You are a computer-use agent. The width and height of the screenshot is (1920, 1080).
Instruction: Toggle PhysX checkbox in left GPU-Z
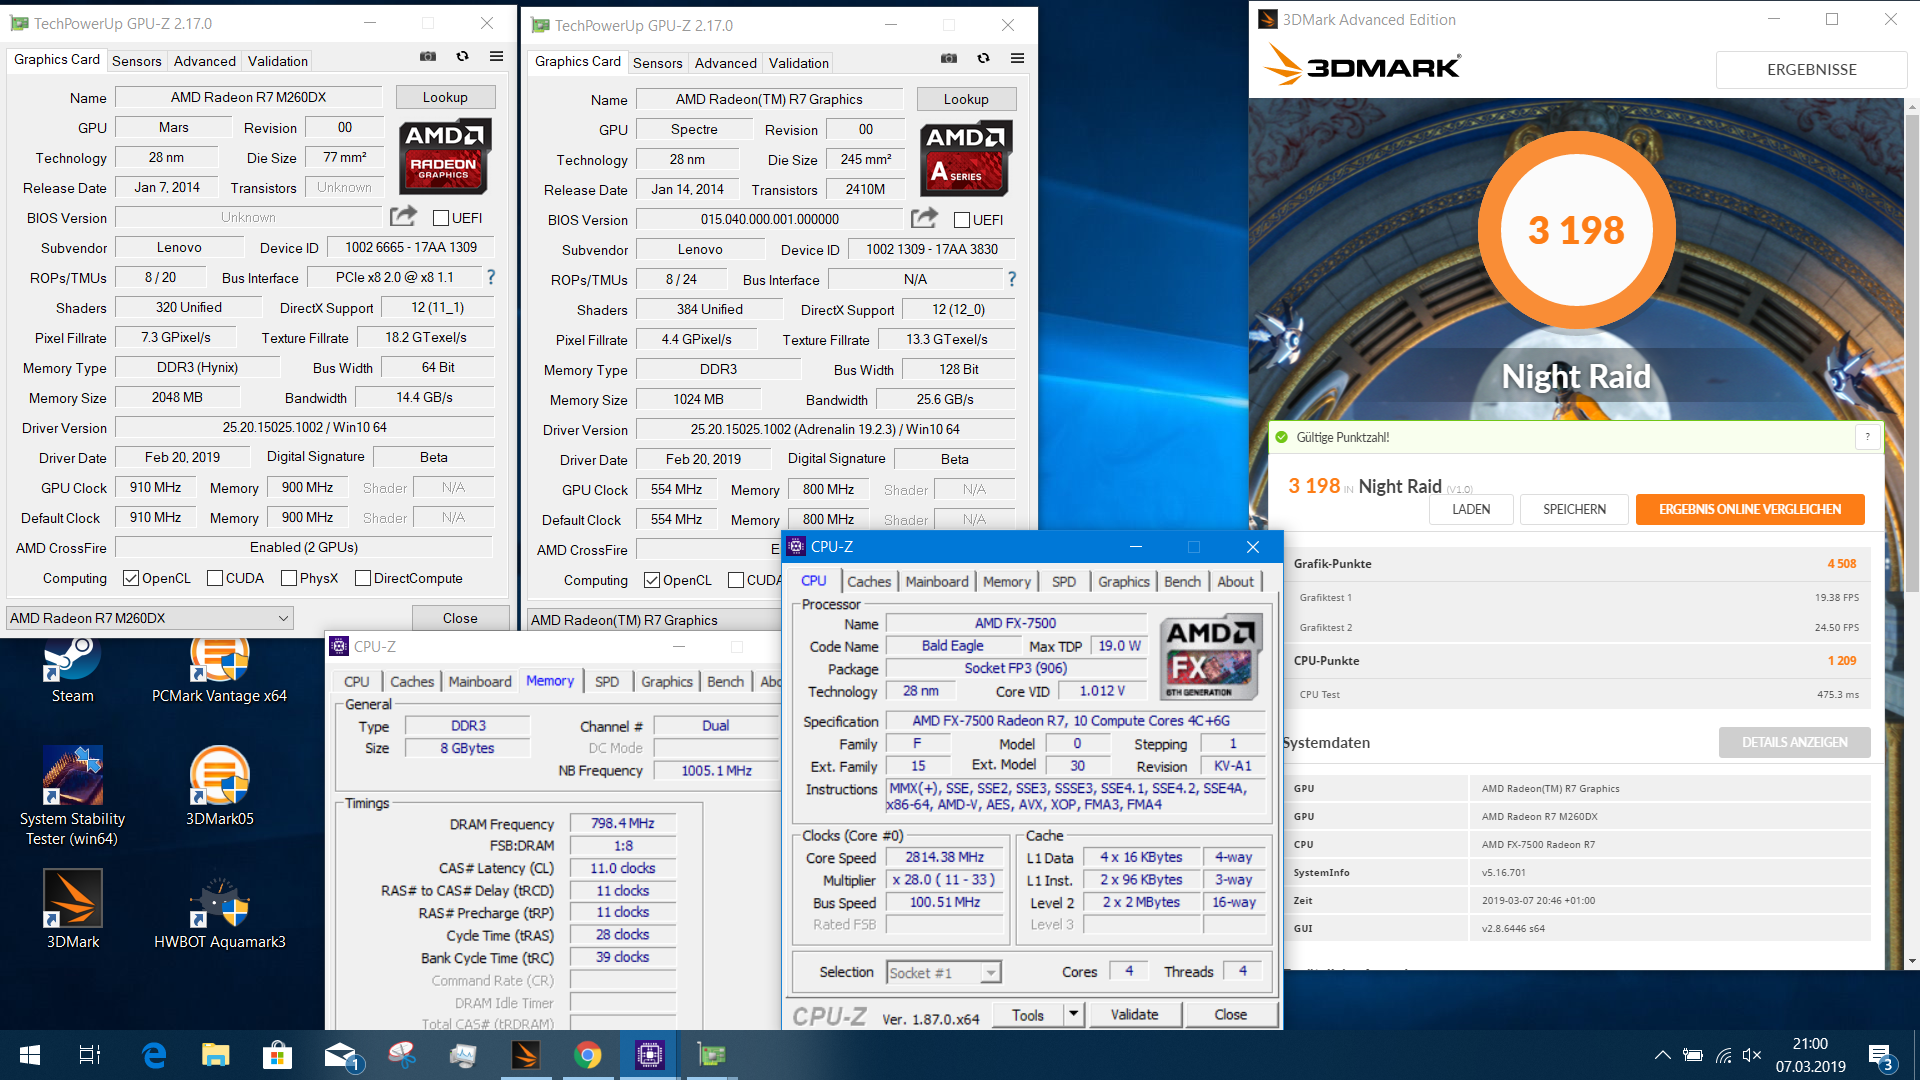tap(288, 578)
